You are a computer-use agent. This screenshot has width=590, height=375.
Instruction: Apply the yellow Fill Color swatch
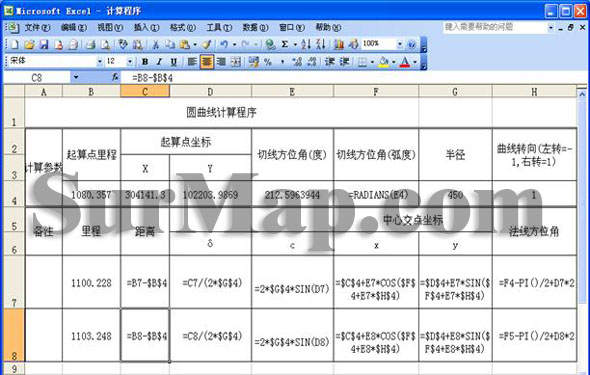coord(384,62)
